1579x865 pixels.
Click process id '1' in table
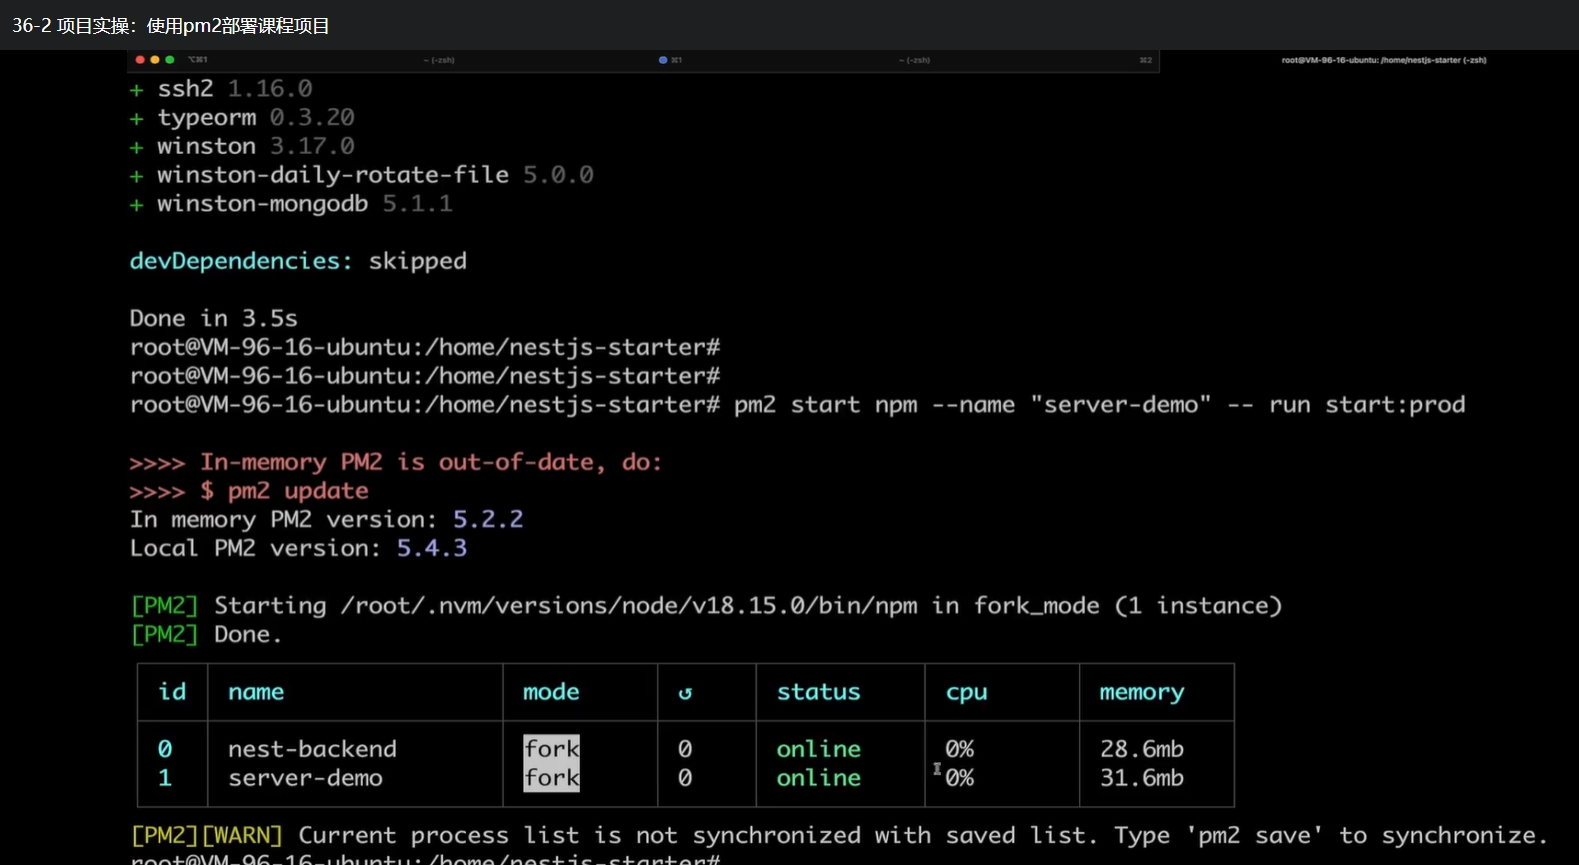(x=165, y=778)
